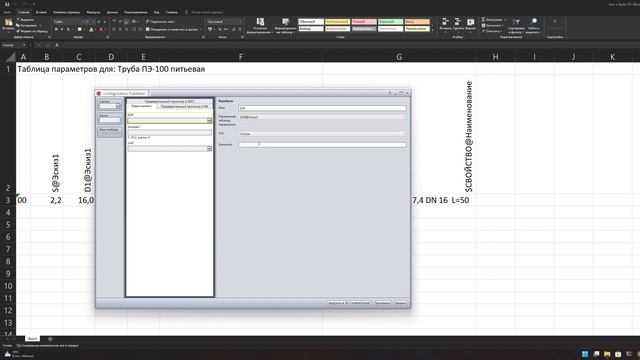Open the Insert ribbon tab
640x360 pixels.
pos(41,12)
